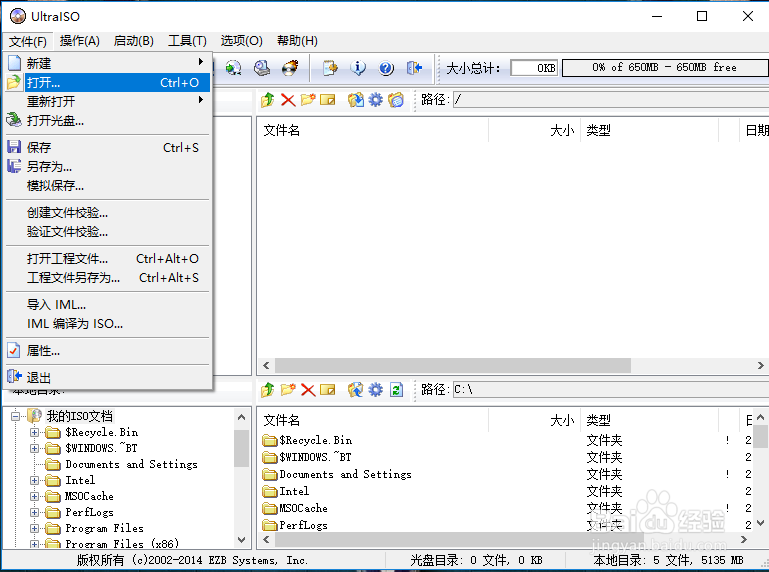Viewport: 769px width, 572px height.
Task: Open the 选项(O) menu
Action: (x=241, y=41)
